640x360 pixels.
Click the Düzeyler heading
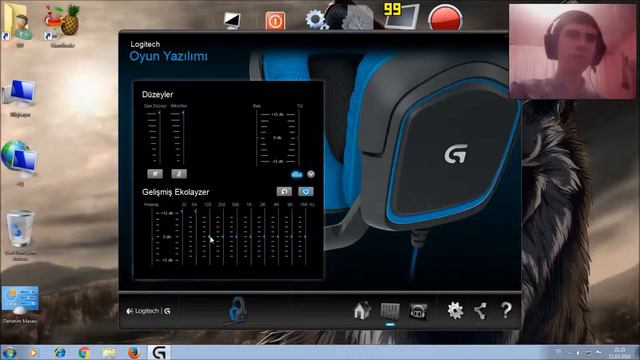158,95
